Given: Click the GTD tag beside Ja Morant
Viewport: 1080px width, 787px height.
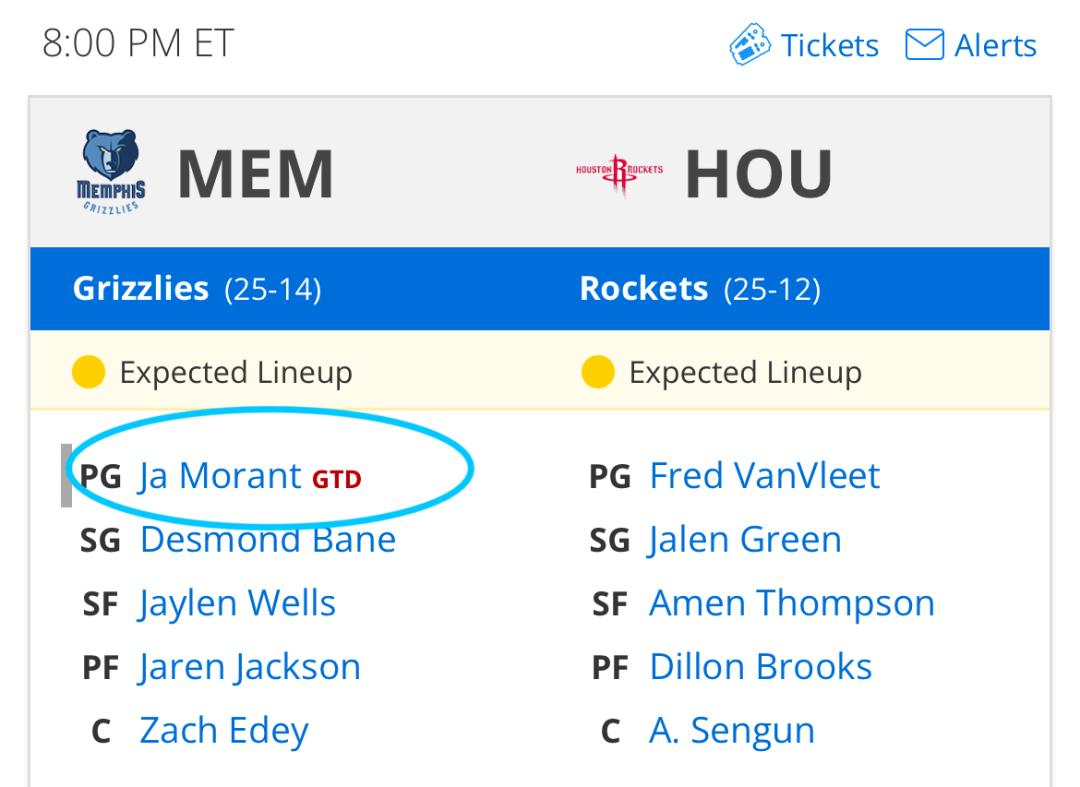Looking at the screenshot, I should click(x=337, y=479).
